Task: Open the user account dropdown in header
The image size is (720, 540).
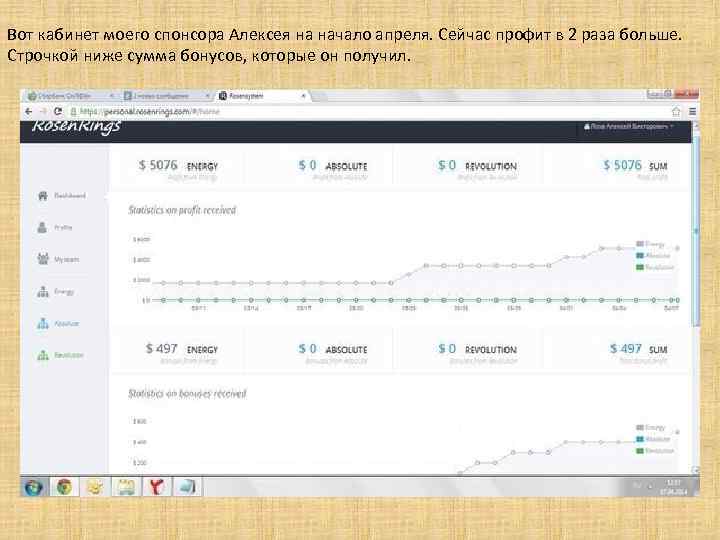Action: pyautogui.click(x=629, y=126)
